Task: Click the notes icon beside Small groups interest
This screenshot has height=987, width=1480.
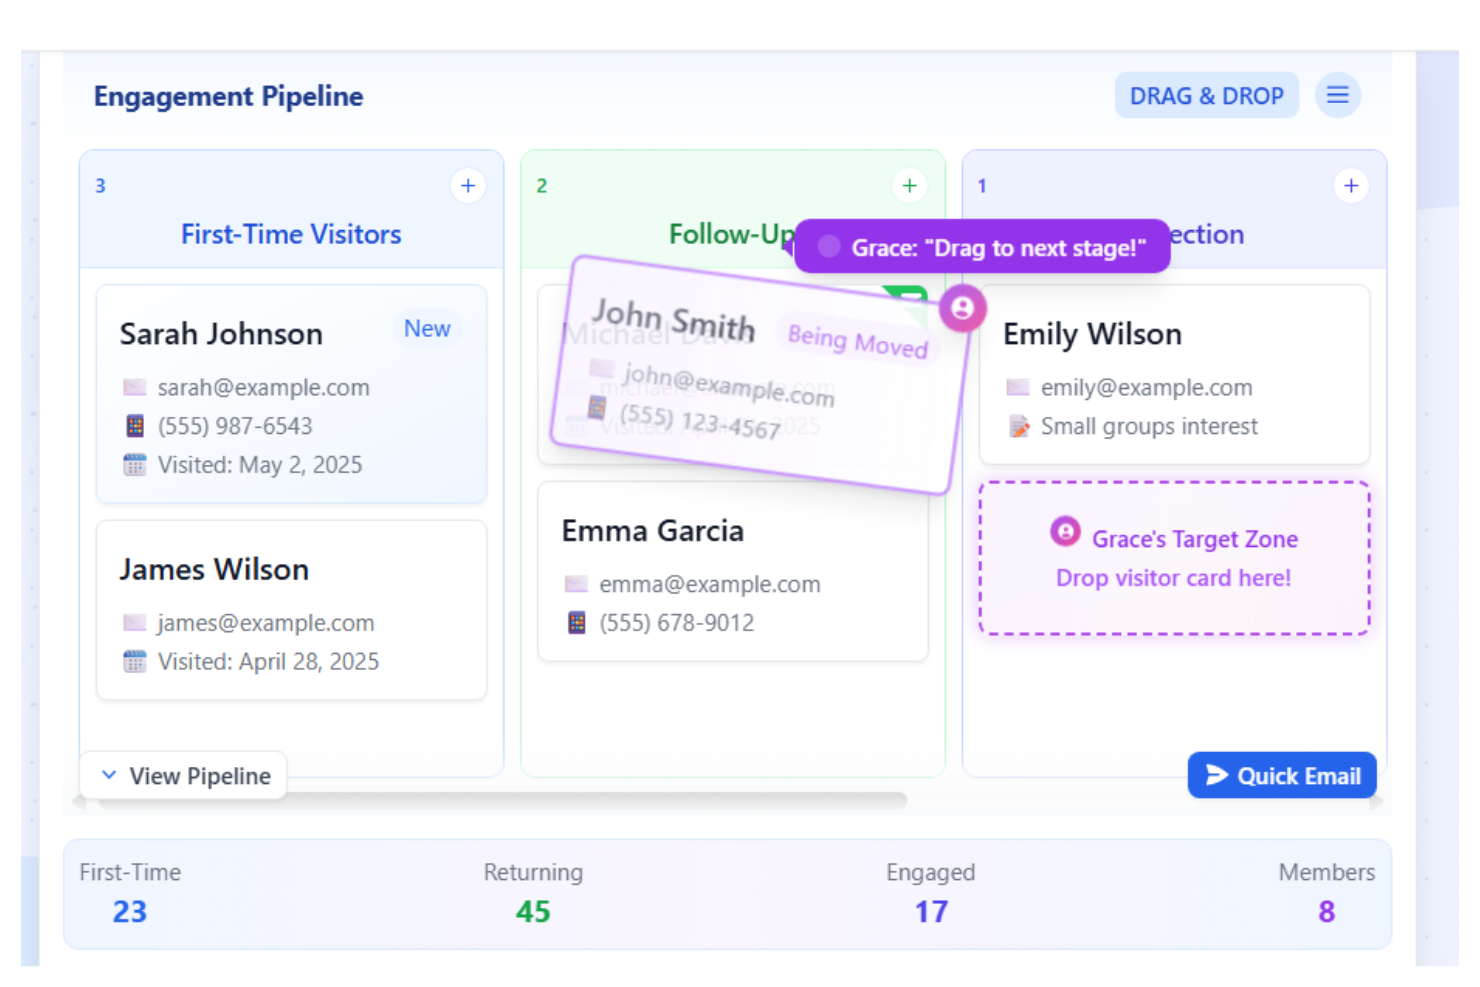Action: (1018, 426)
